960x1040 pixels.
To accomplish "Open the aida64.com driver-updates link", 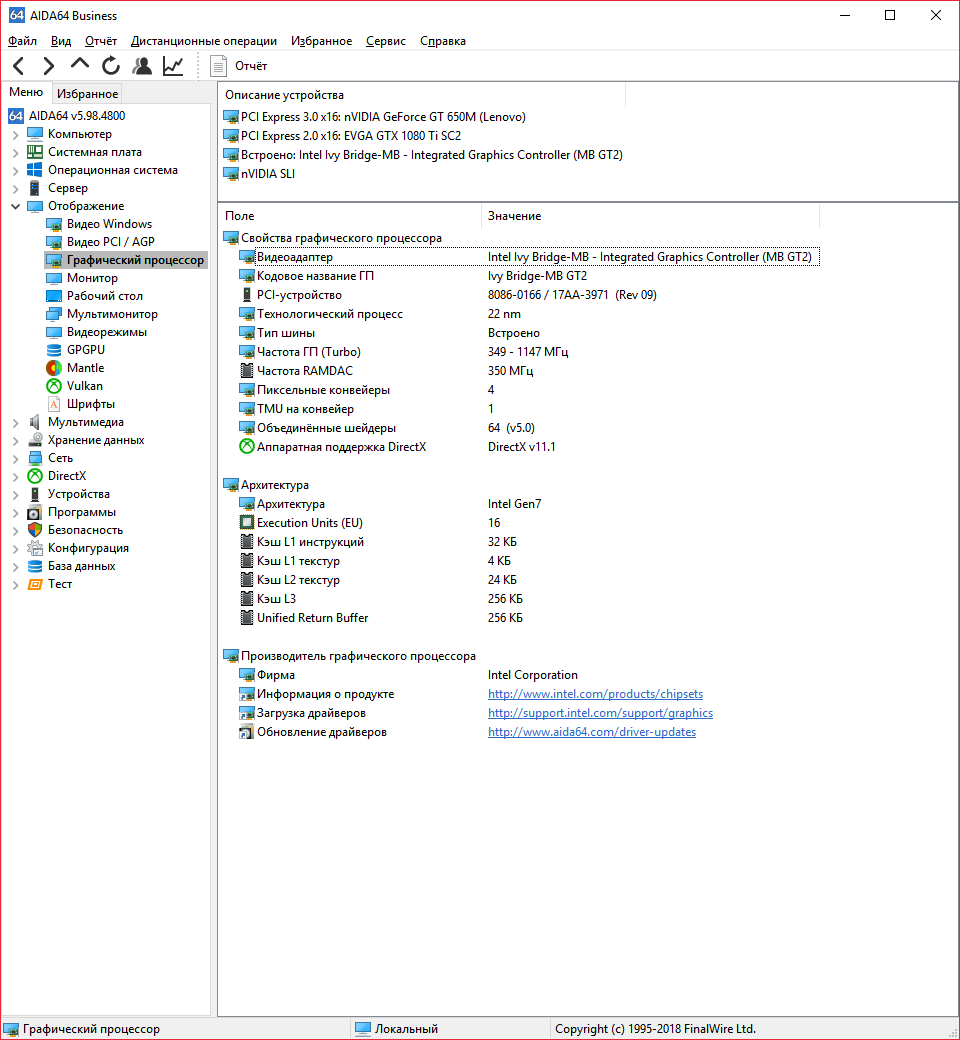I will 592,732.
